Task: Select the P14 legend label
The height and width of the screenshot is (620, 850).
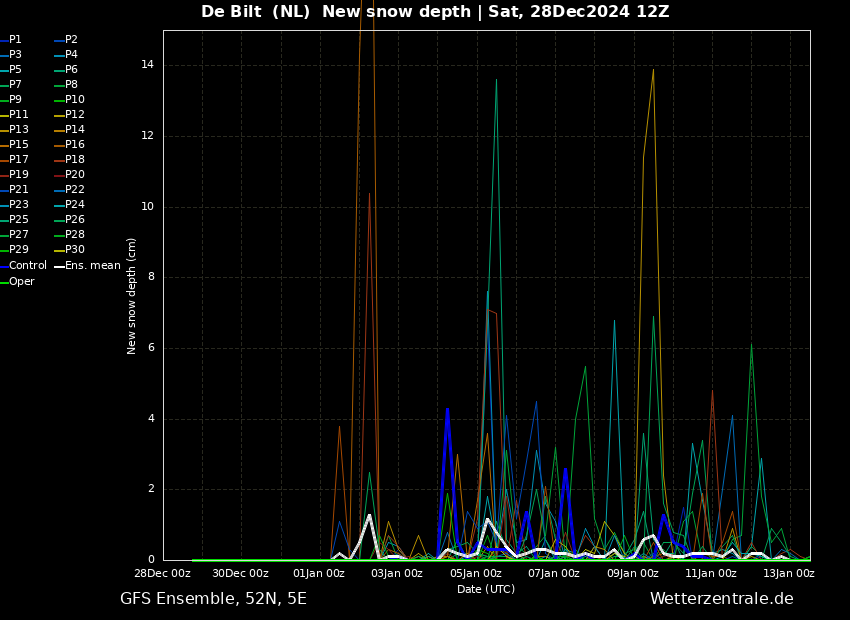Action: pyautogui.click(x=75, y=130)
